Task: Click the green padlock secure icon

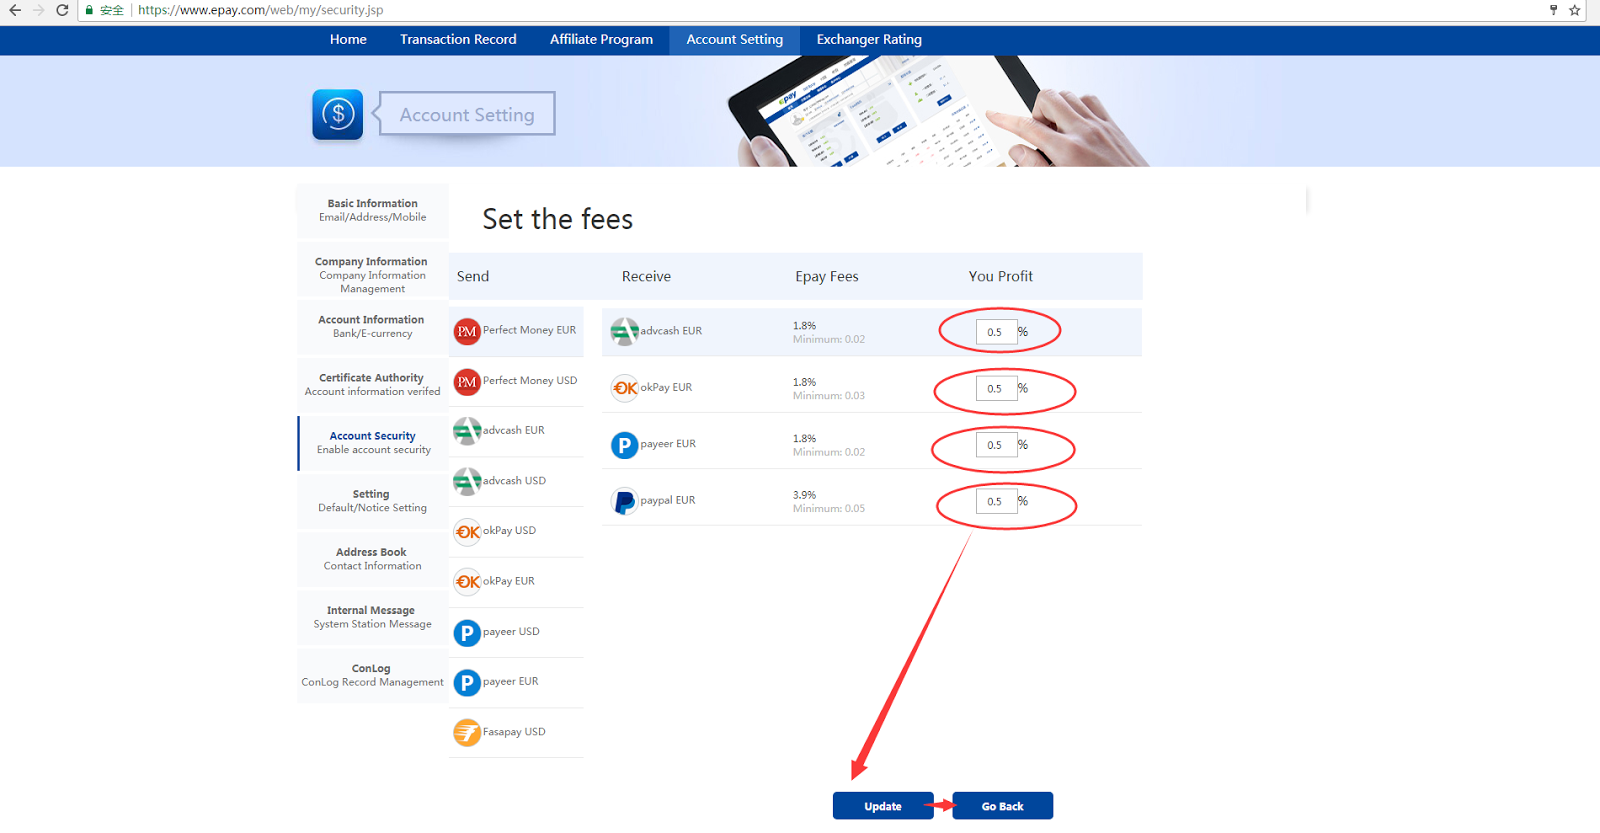Action: (x=90, y=10)
